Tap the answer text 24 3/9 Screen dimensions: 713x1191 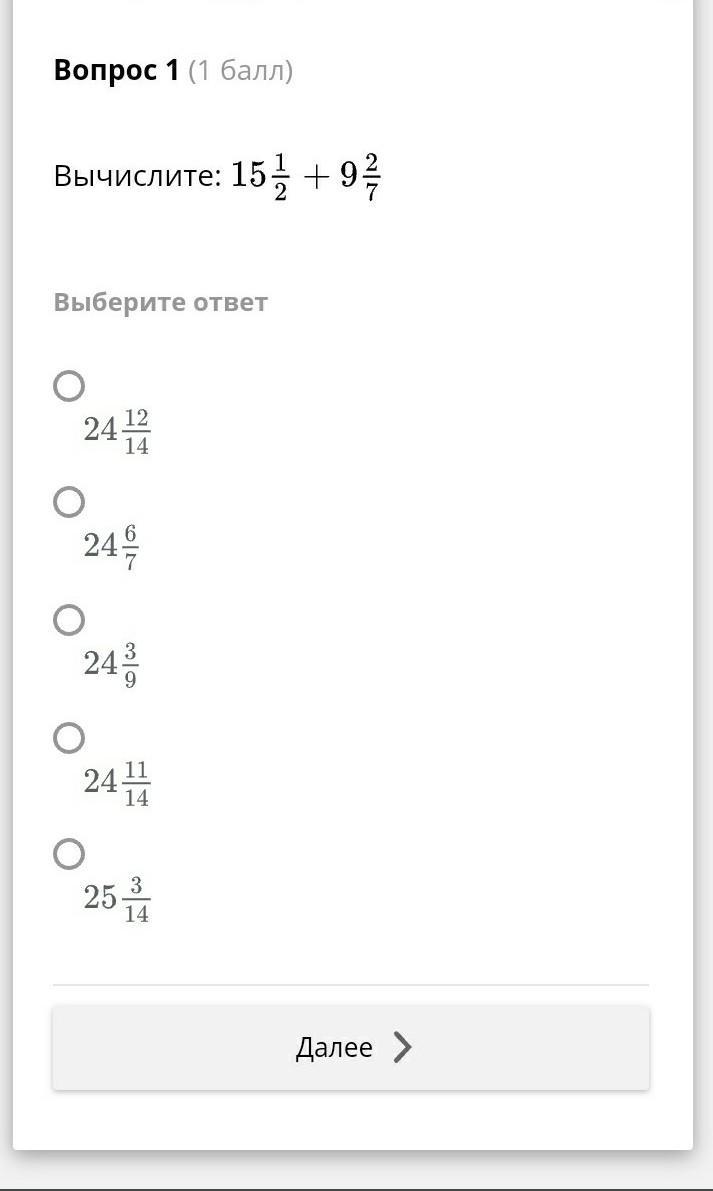point(110,665)
